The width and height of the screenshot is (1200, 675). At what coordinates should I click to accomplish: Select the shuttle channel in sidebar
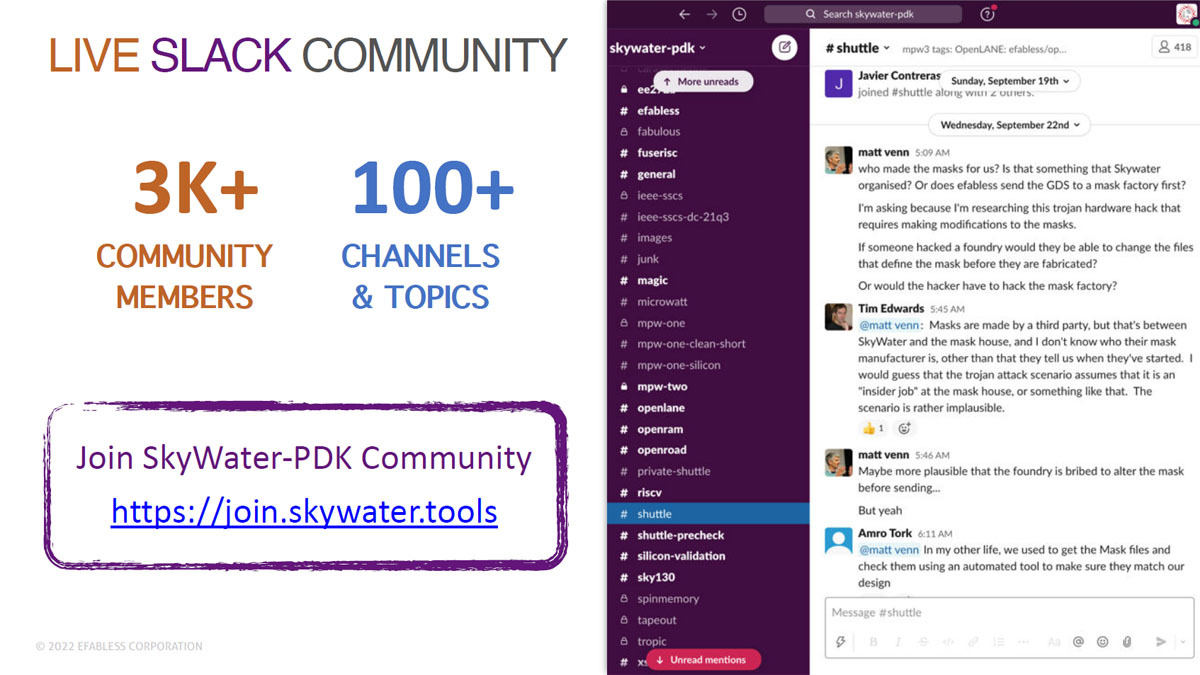[708, 514]
